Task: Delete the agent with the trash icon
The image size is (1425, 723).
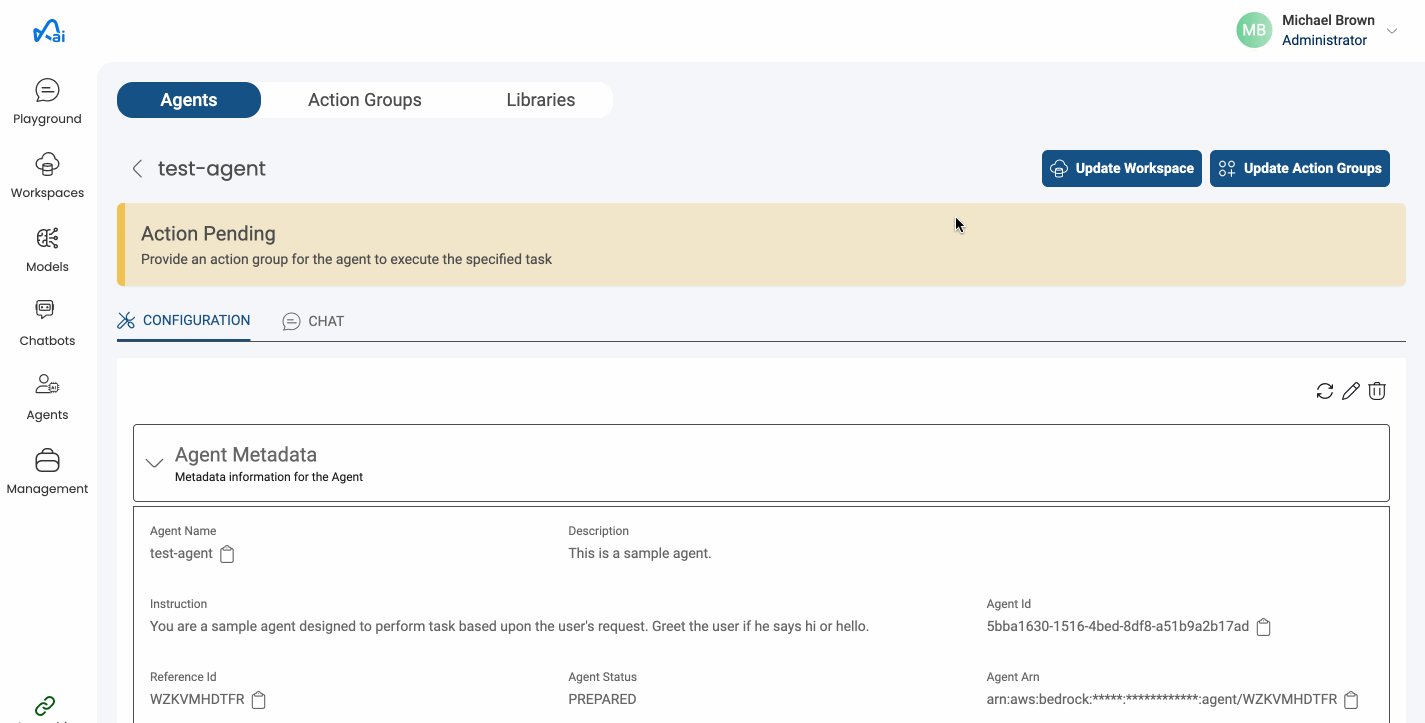Action: (x=1377, y=391)
